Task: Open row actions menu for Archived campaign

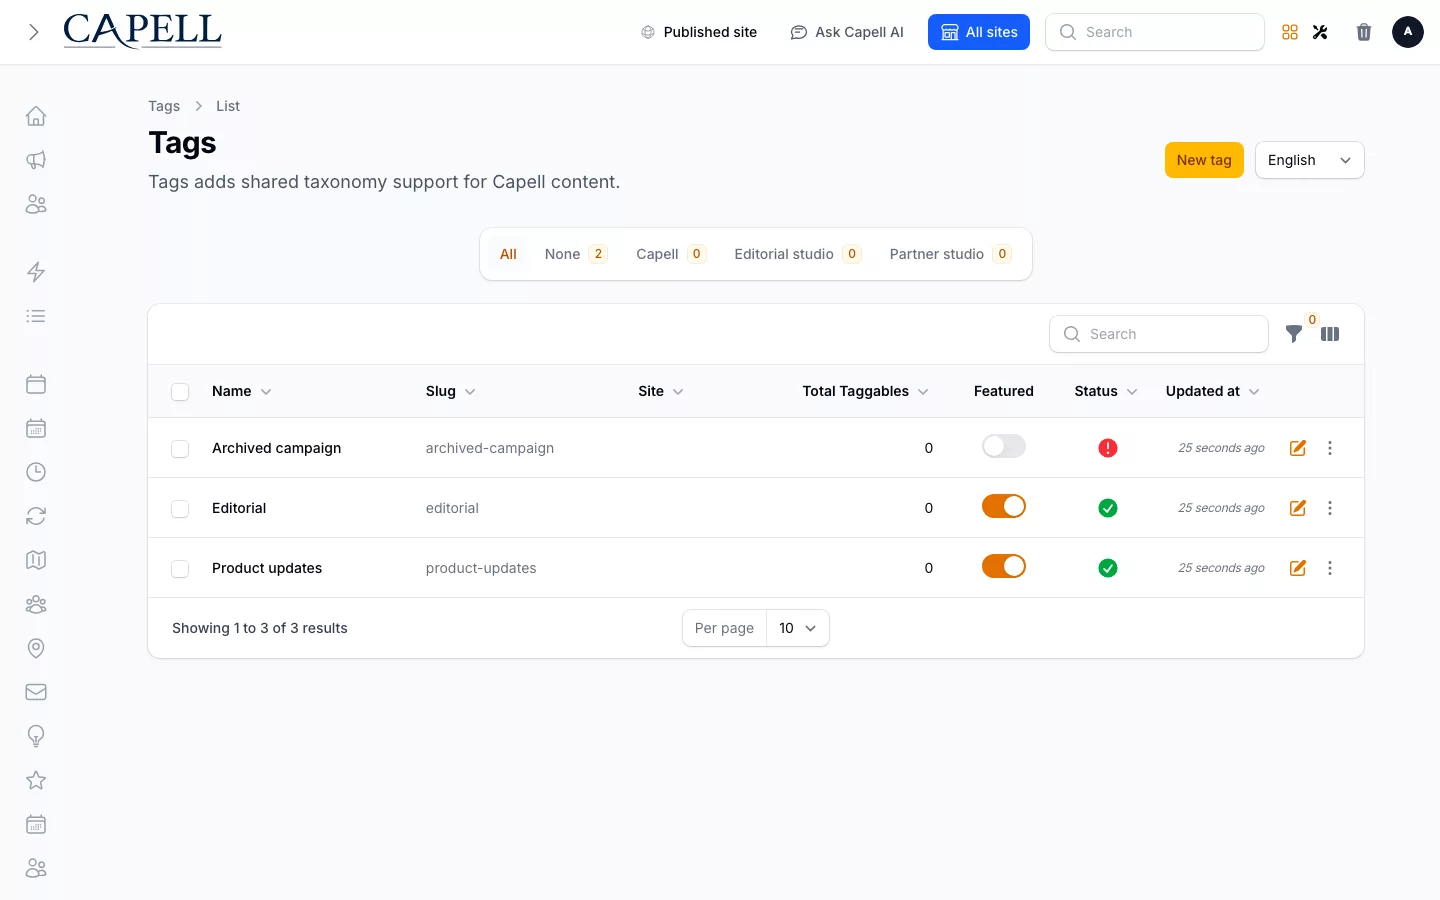Action: coord(1330,448)
